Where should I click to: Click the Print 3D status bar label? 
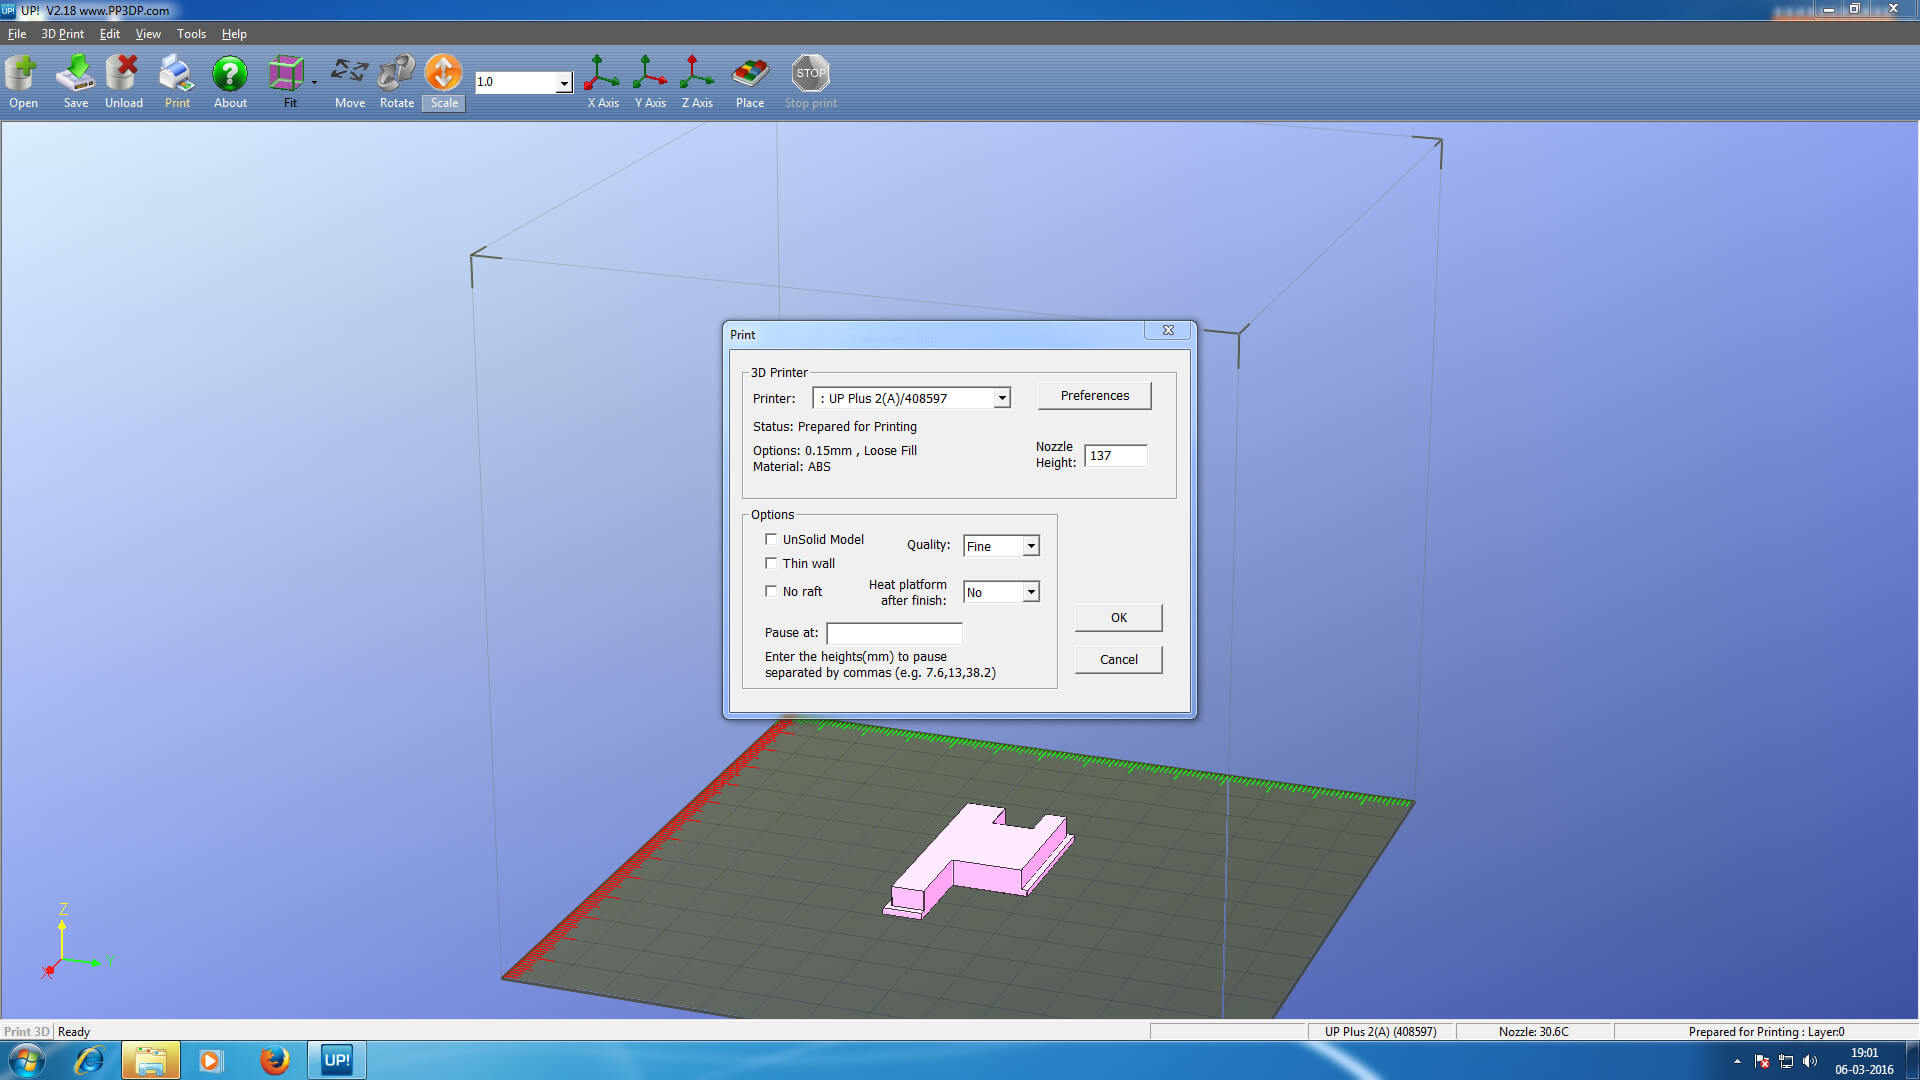[x=27, y=1032]
